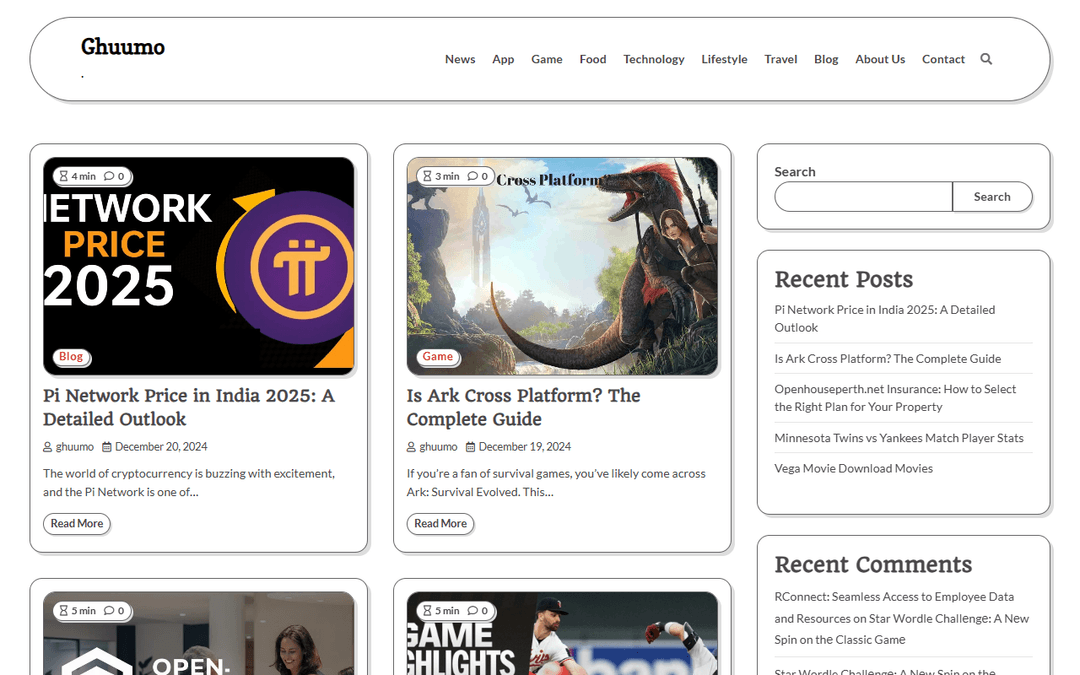
Task: Click the Recent Posts heading
Action: (843, 279)
